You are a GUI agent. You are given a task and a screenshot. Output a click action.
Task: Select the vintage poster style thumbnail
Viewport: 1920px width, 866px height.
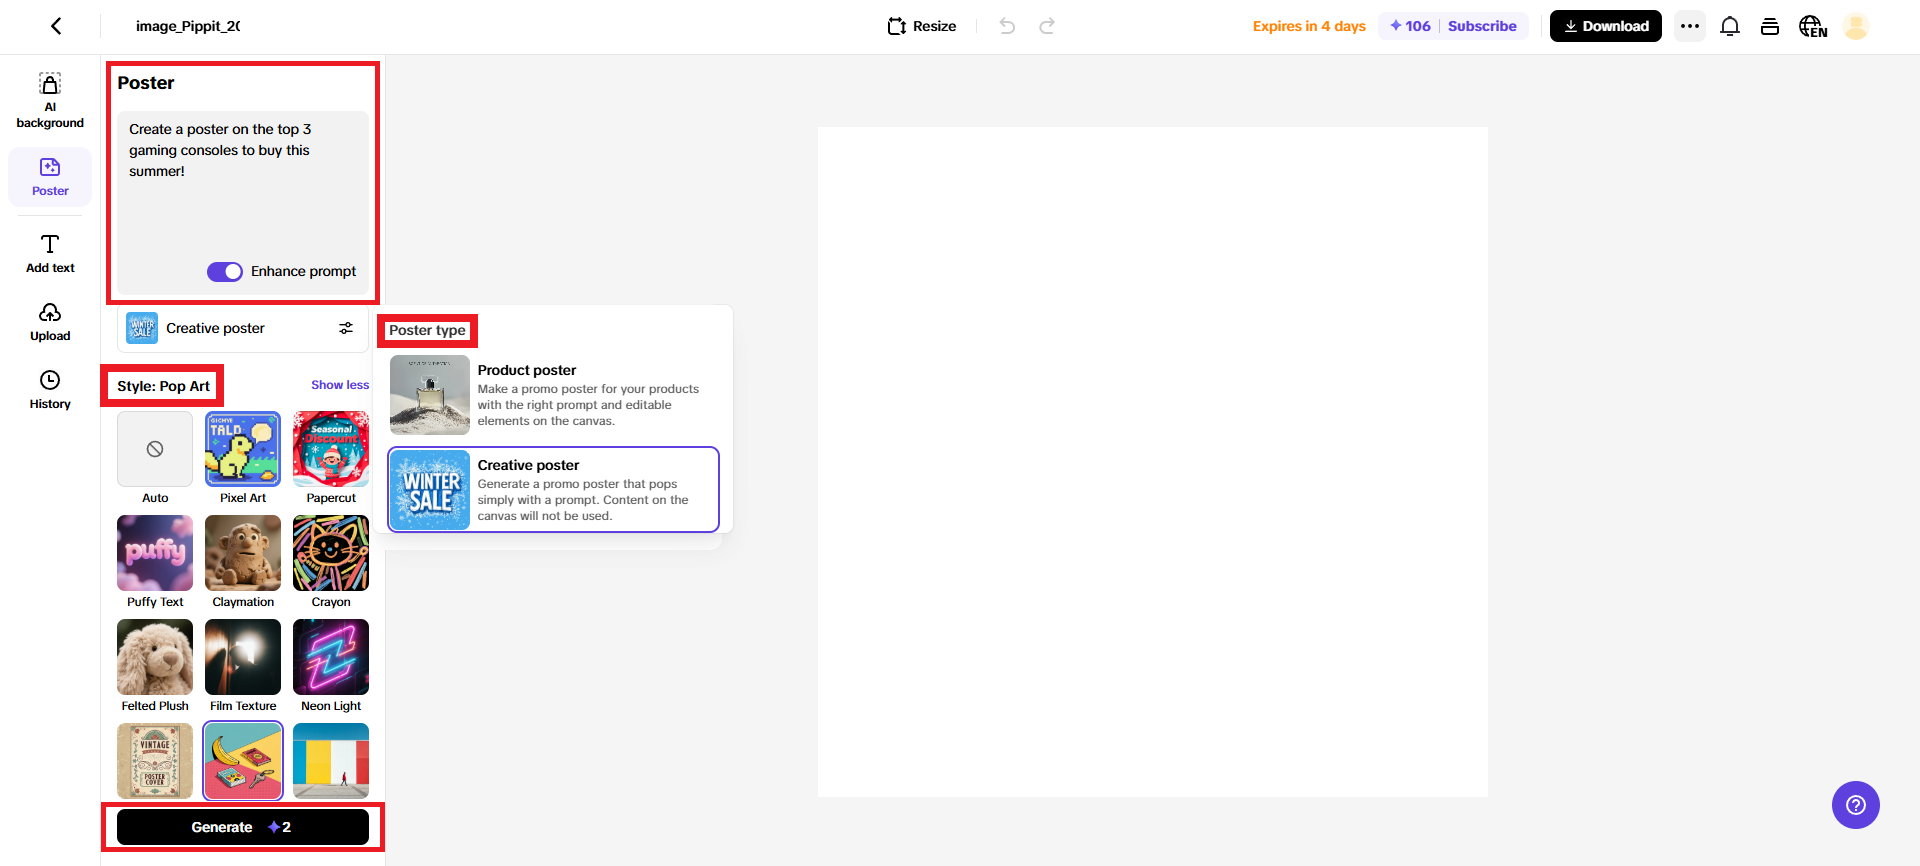[155, 761]
